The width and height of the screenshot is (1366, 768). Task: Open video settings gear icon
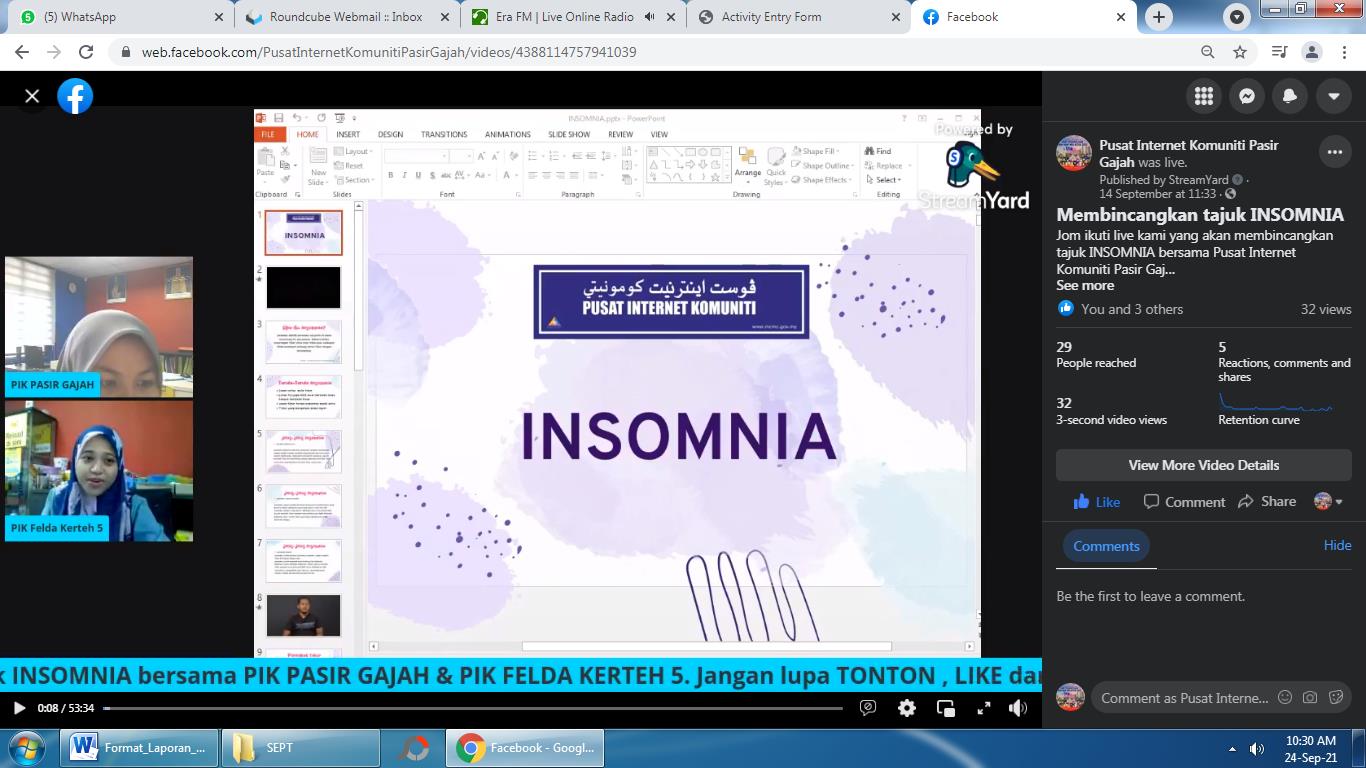click(907, 708)
